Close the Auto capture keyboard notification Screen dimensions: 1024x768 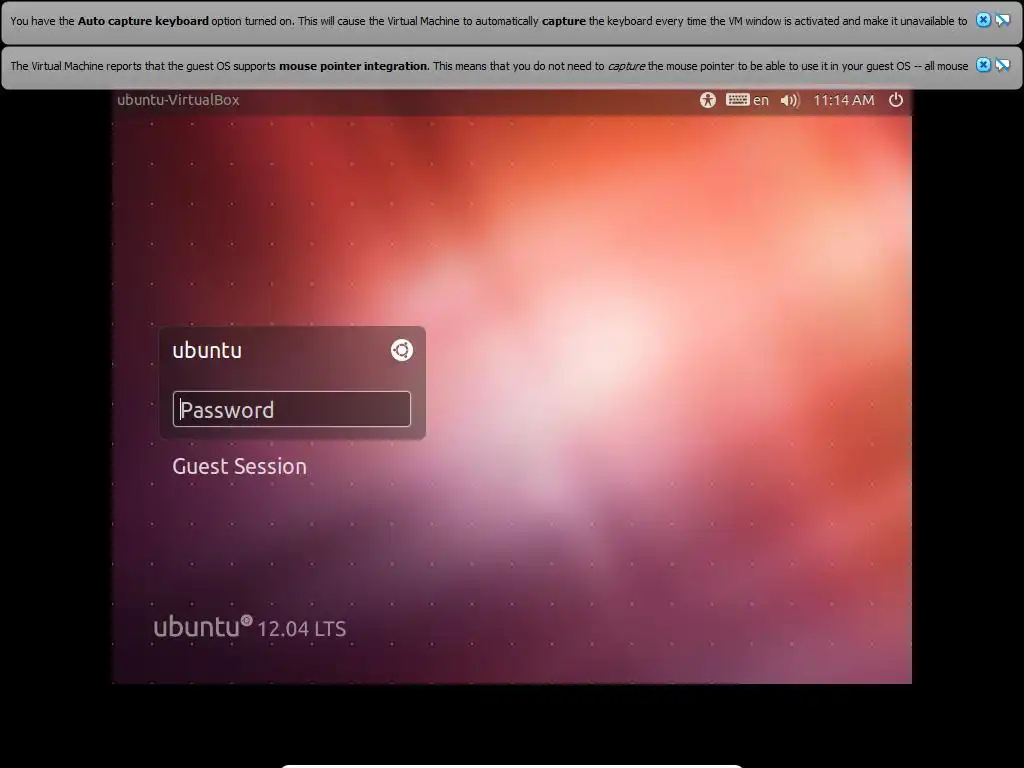tap(983, 20)
